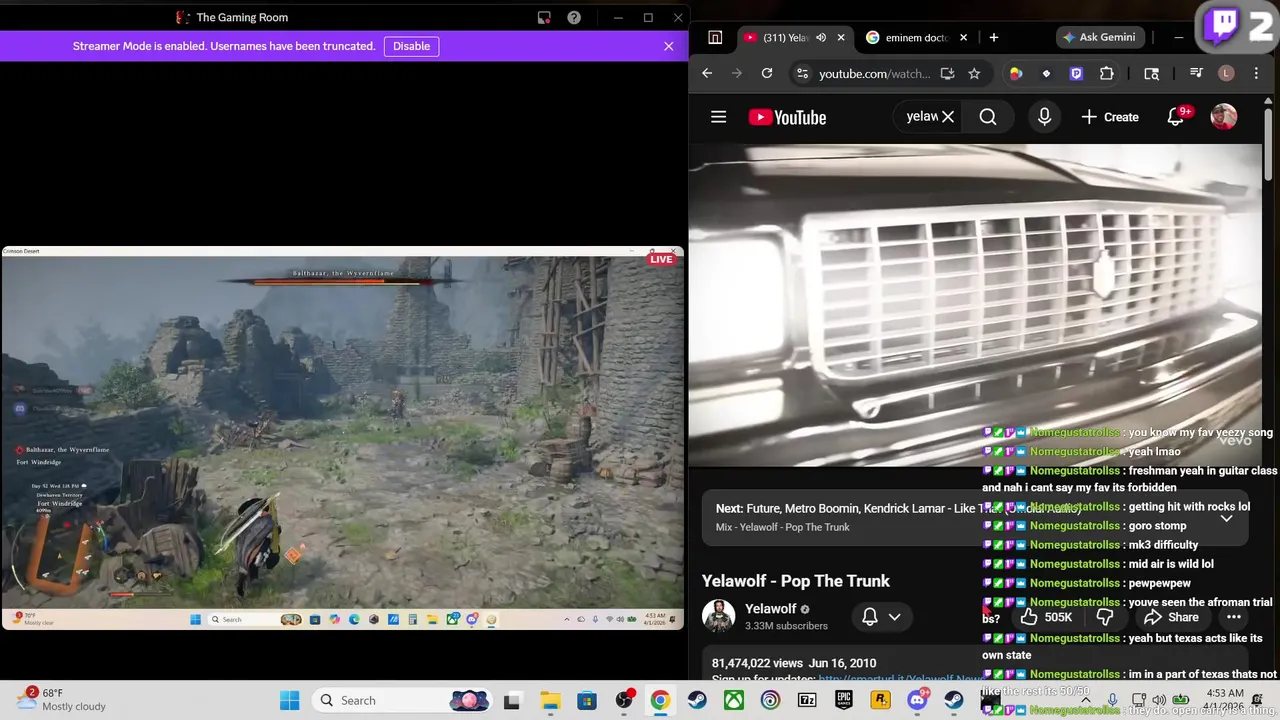Run YouTube search with magnifier button
This screenshot has height=720, width=1280.
pyautogui.click(x=988, y=117)
